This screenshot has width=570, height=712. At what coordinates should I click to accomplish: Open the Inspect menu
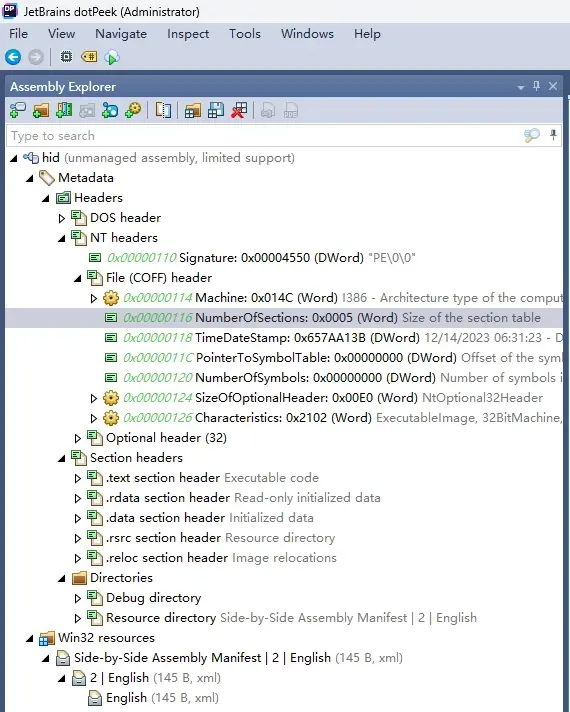[188, 34]
